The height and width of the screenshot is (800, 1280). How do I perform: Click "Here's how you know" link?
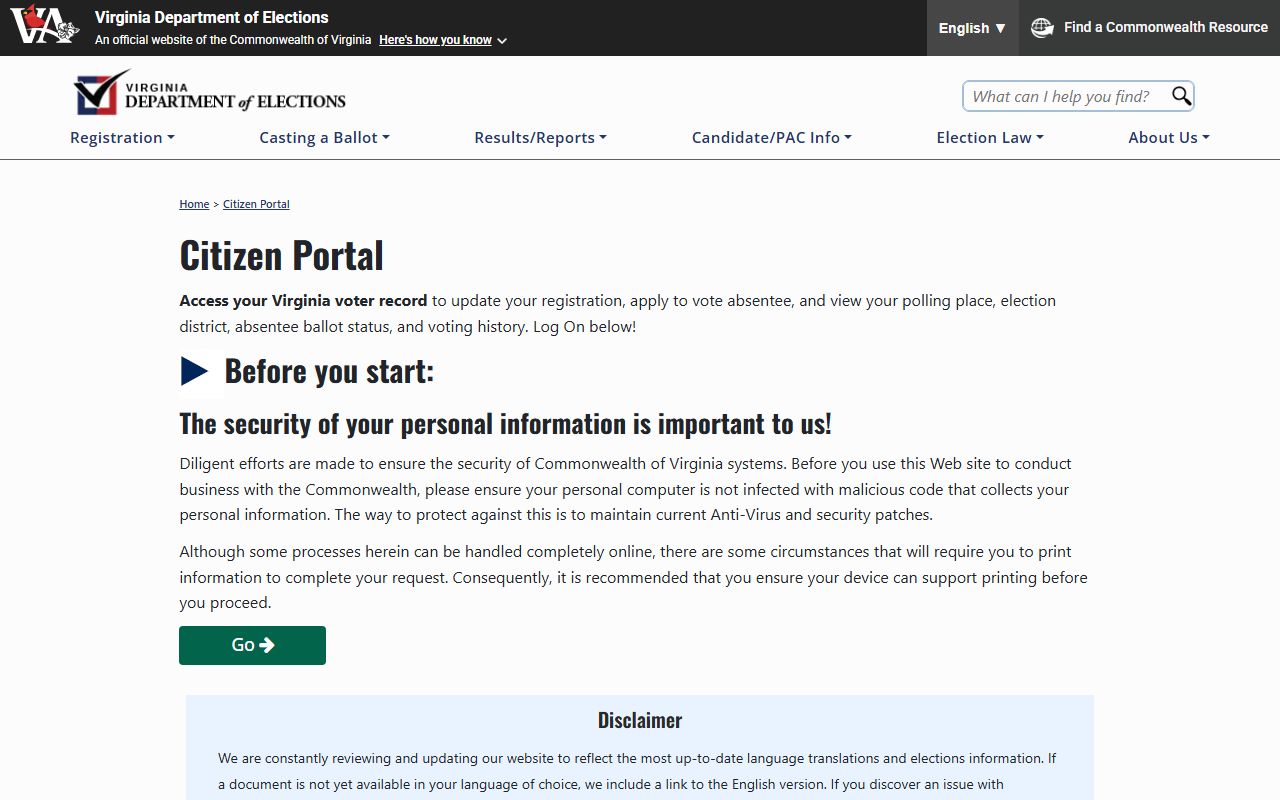coord(435,41)
